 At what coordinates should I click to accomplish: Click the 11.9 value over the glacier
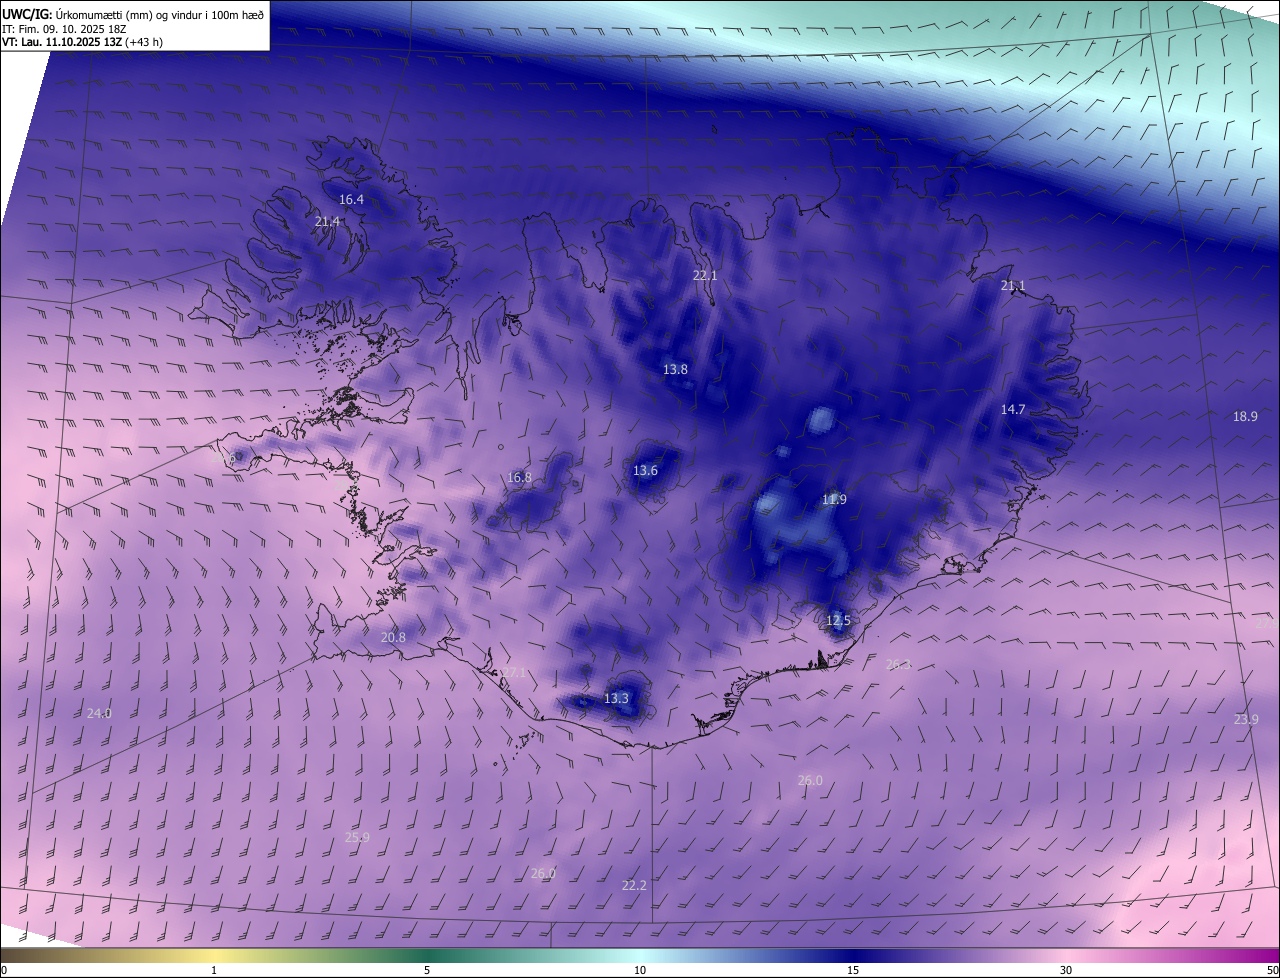click(834, 500)
